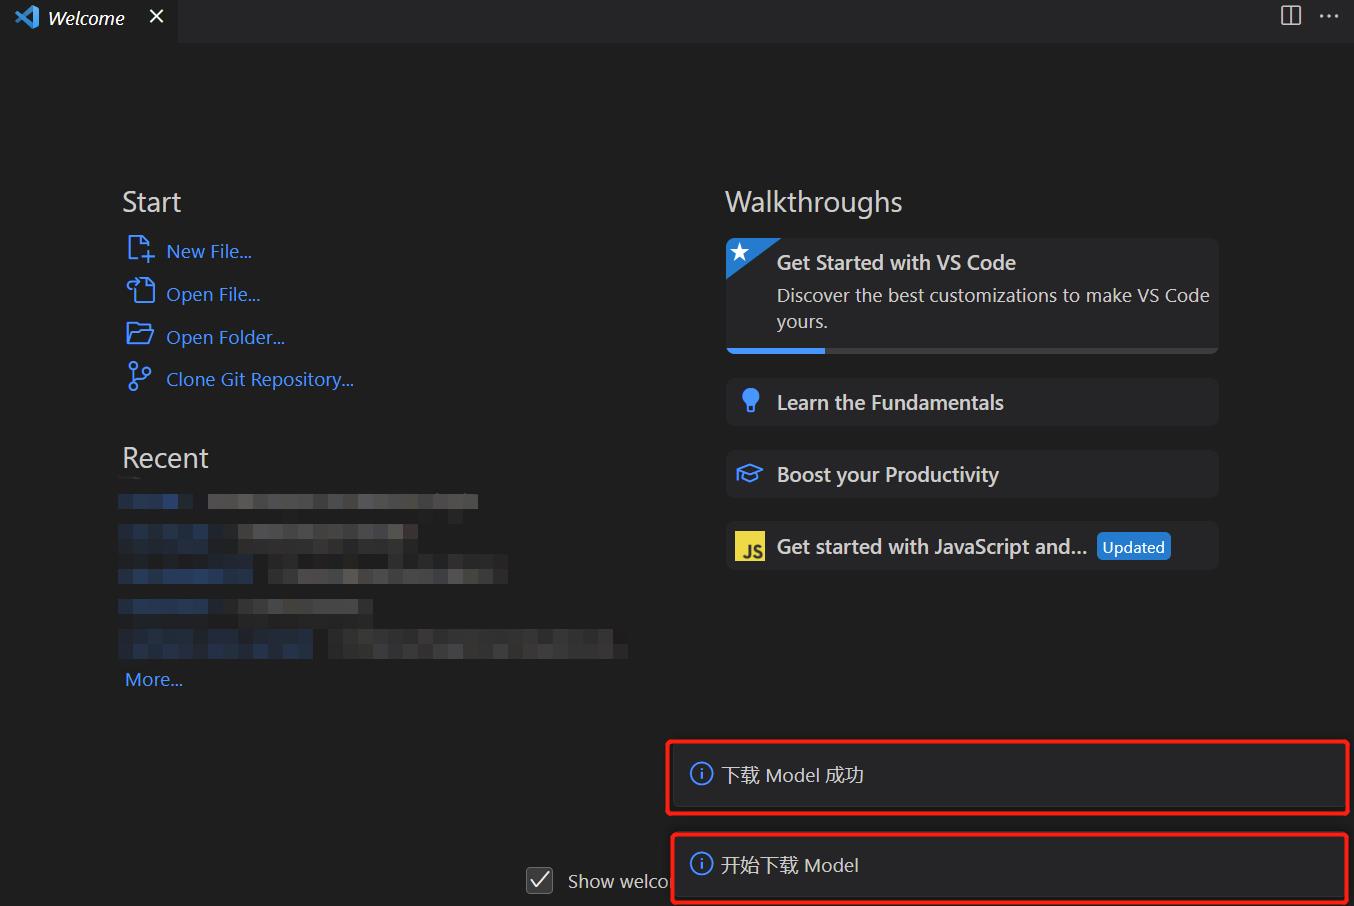Open Boost your Productivity walkthrough
Screen dimensions: 1354x906
pos(972,474)
